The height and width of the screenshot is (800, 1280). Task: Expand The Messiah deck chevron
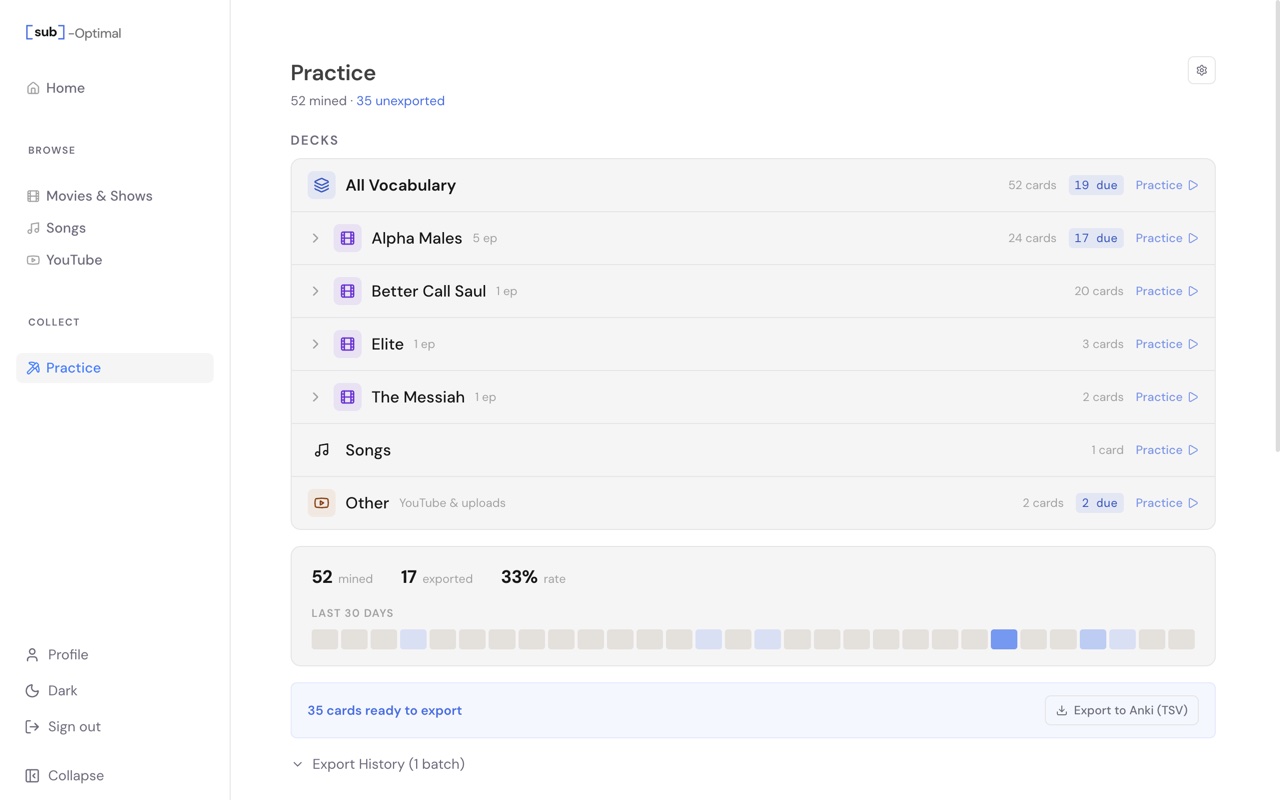point(315,397)
